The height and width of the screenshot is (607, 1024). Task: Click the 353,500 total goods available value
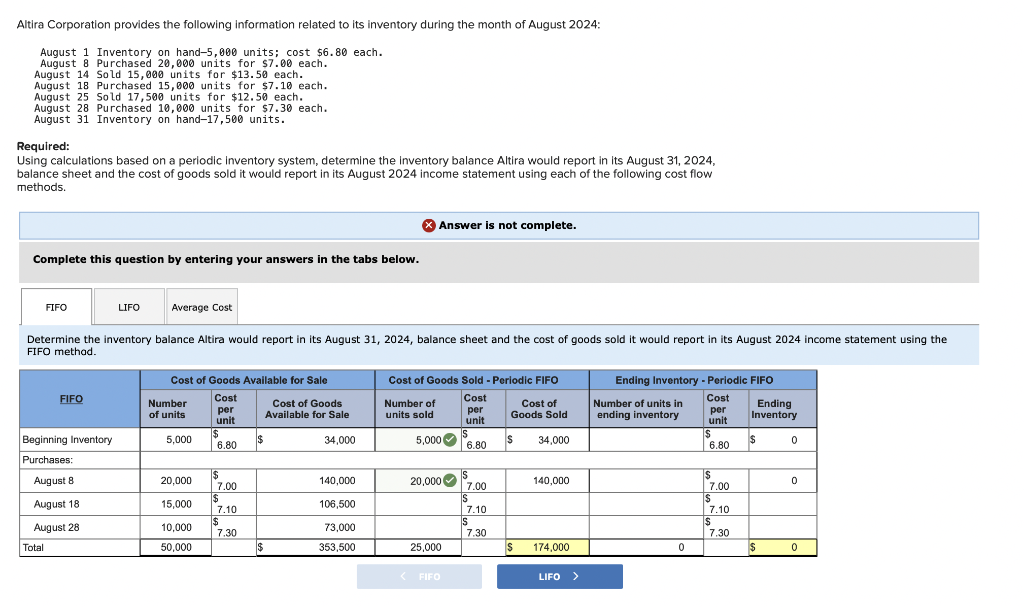click(x=337, y=548)
